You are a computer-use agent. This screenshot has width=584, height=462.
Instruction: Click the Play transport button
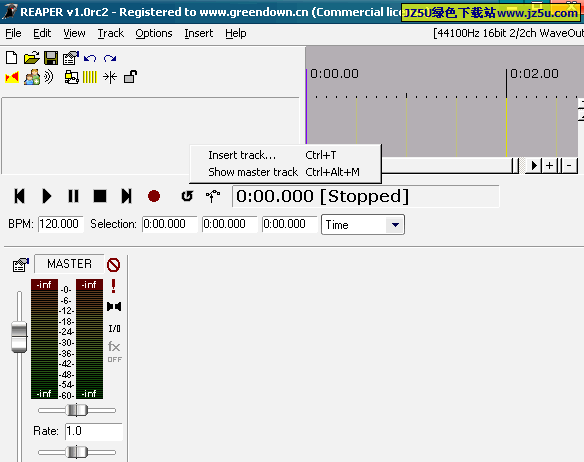(47, 196)
